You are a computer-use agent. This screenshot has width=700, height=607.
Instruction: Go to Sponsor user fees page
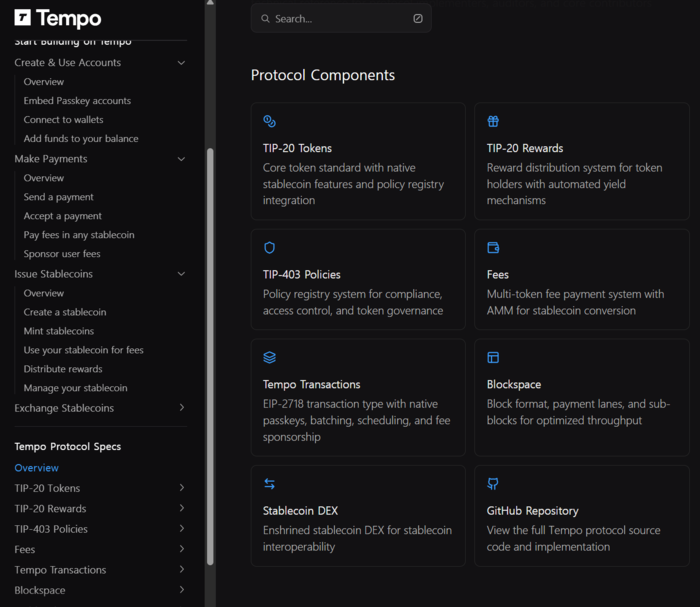[x=62, y=254]
